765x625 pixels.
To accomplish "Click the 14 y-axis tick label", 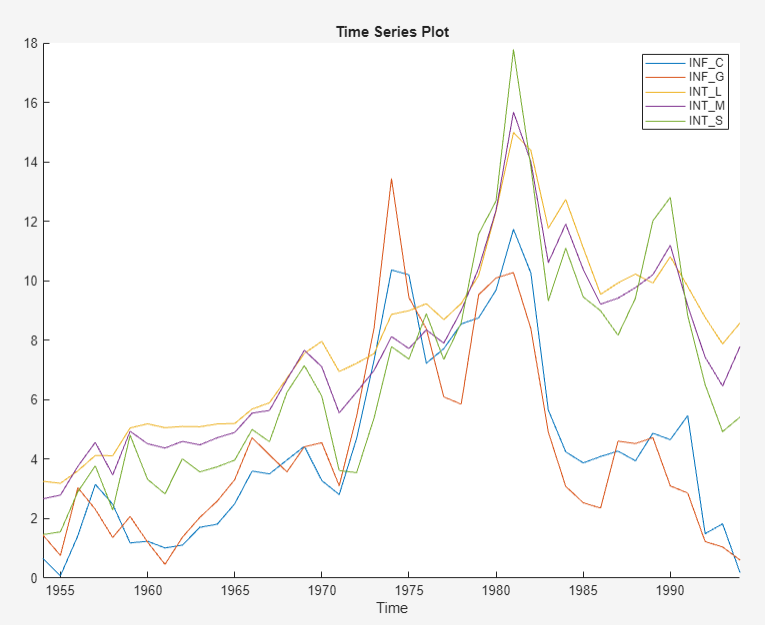I will click(x=31, y=162).
